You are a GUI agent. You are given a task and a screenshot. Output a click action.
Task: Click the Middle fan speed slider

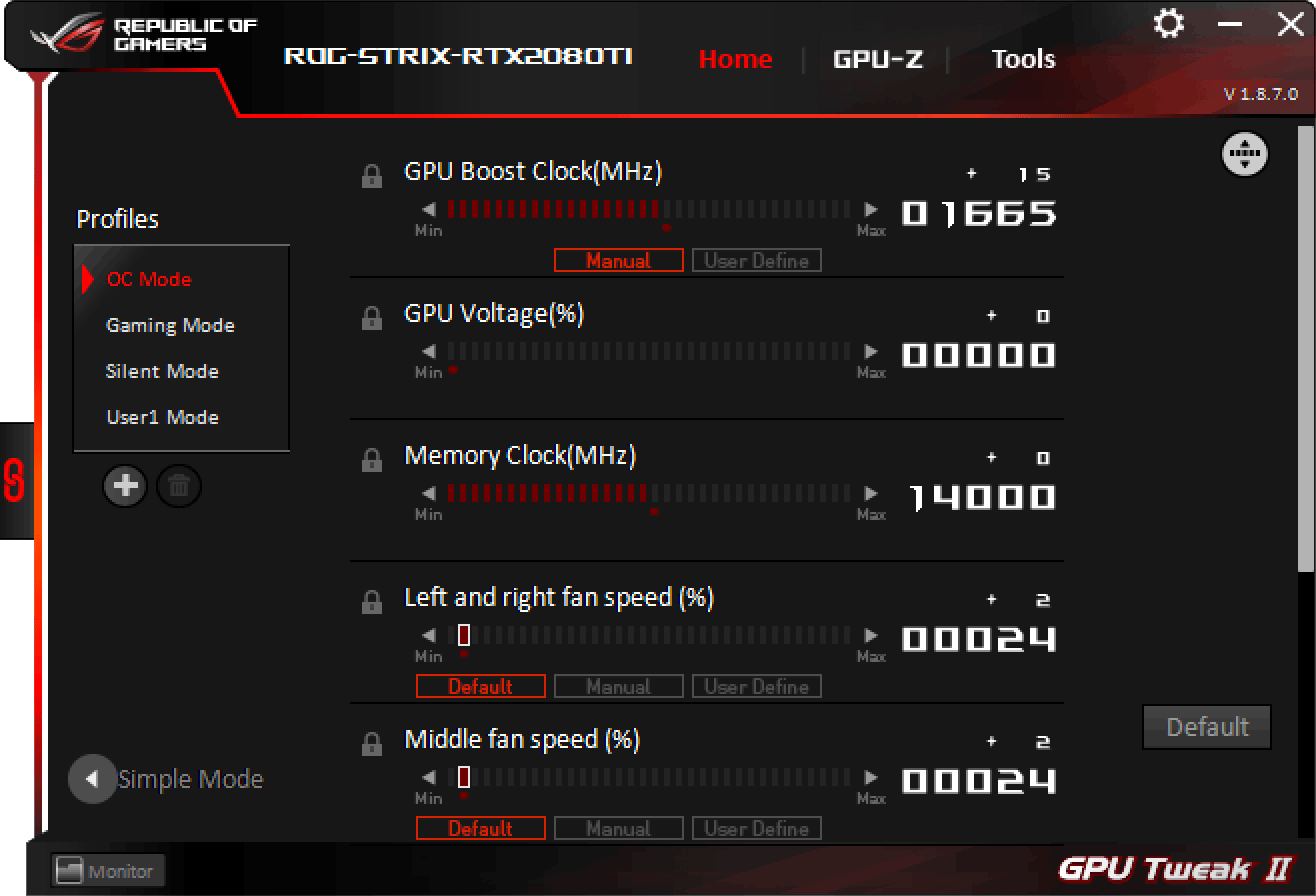coord(650,778)
